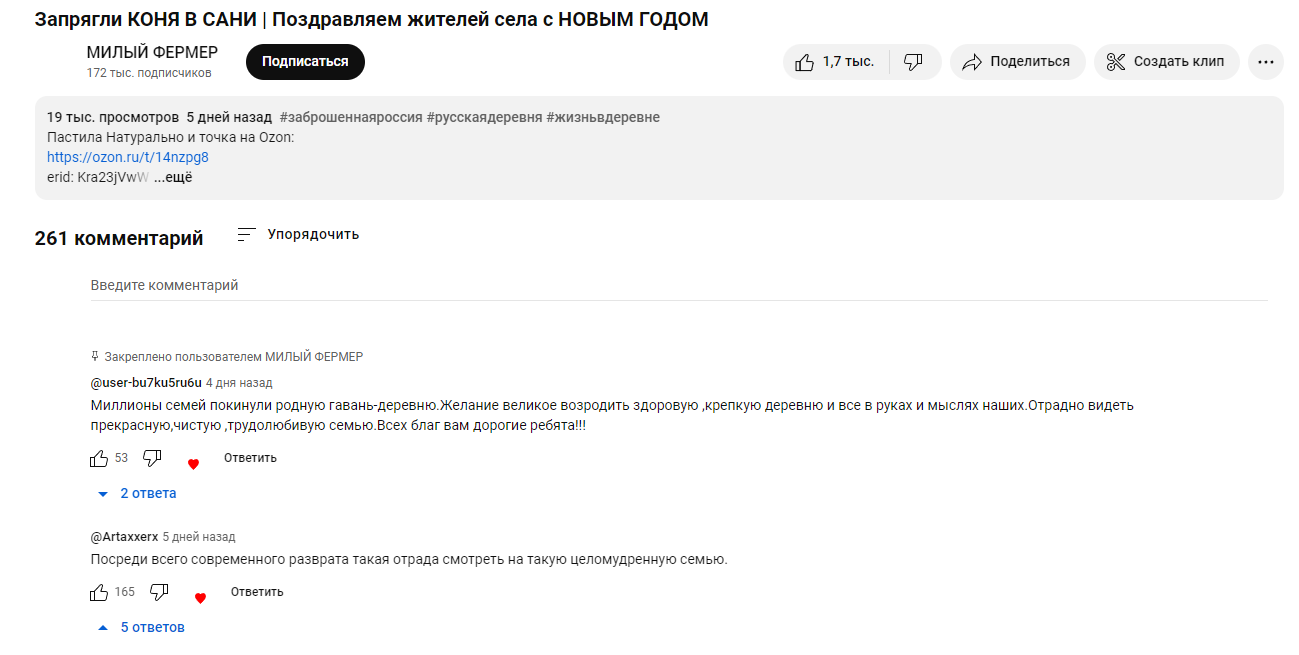Focus the Введите комментарий input field
This screenshot has height=655, width=1299.
pos(679,286)
